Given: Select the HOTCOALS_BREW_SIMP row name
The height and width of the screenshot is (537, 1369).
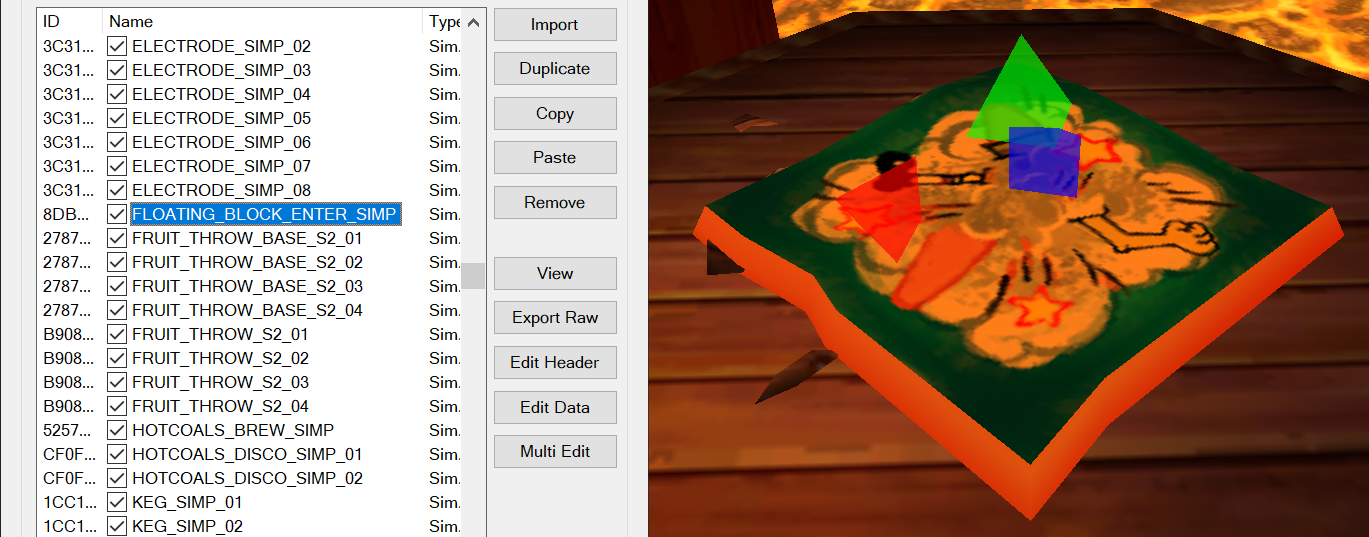Looking at the screenshot, I should pyautogui.click(x=233, y=430).
